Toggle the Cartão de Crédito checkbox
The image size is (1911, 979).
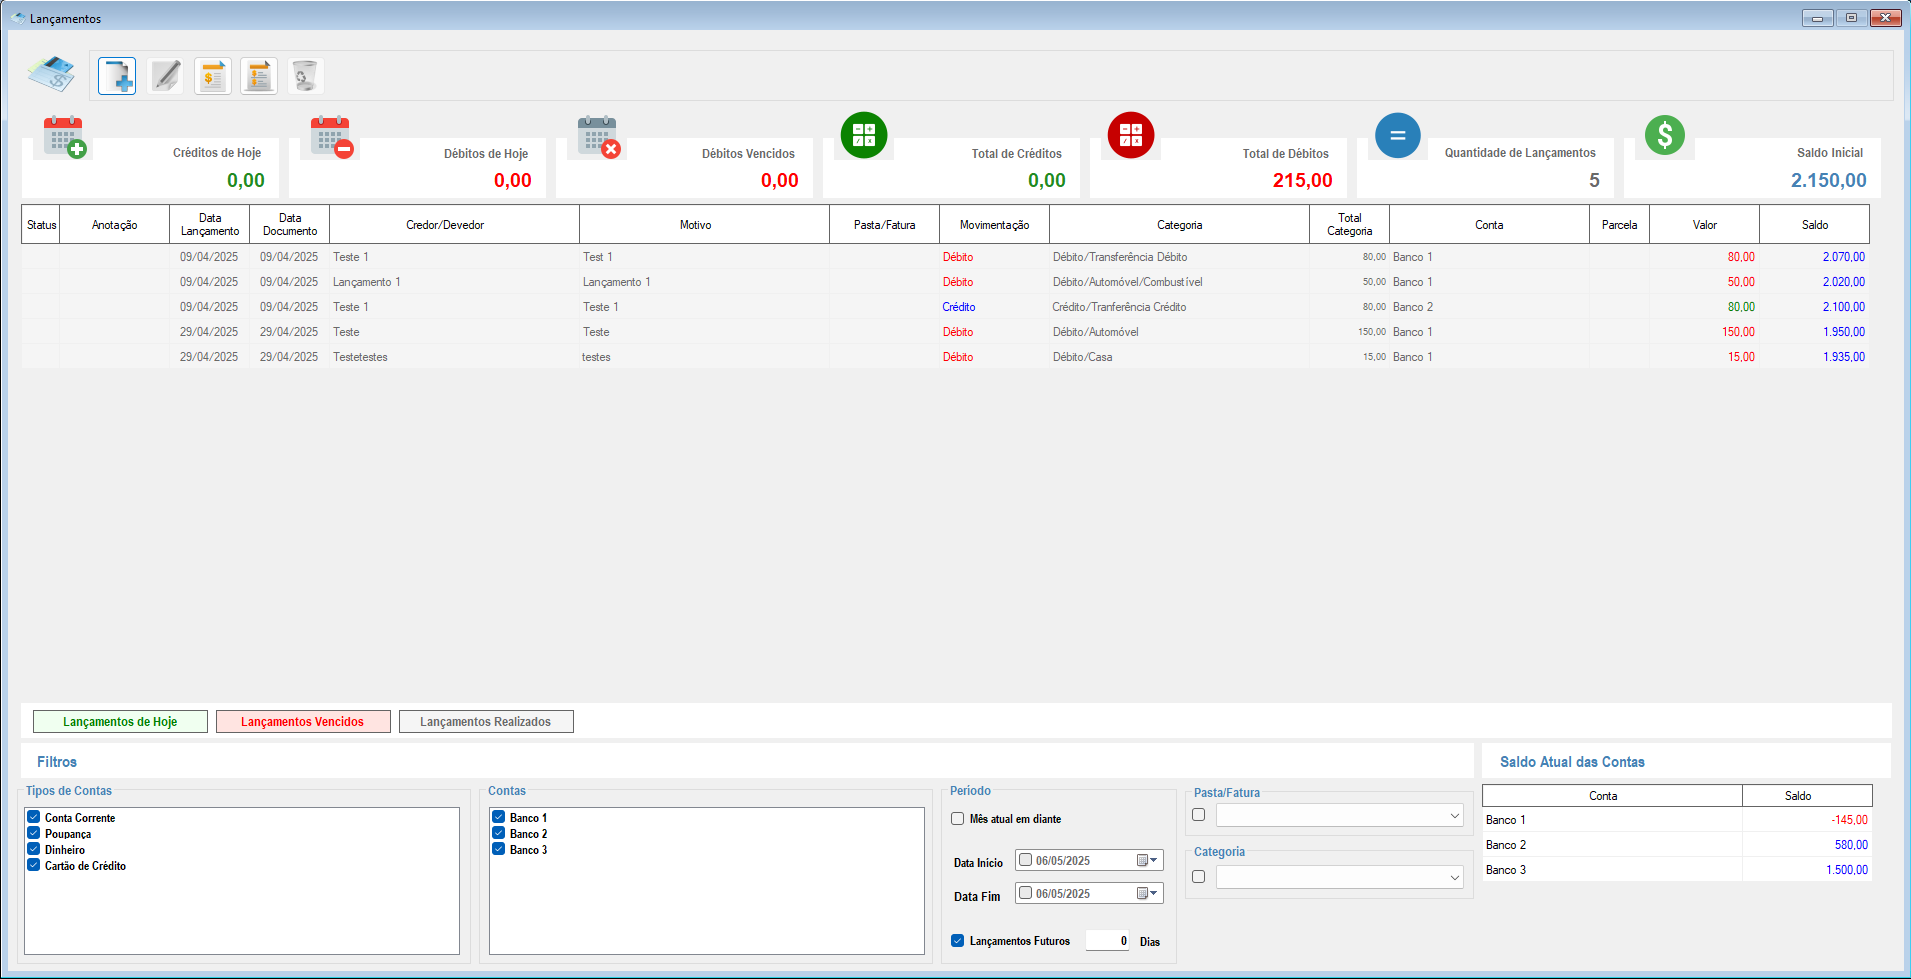click(34, 865)
